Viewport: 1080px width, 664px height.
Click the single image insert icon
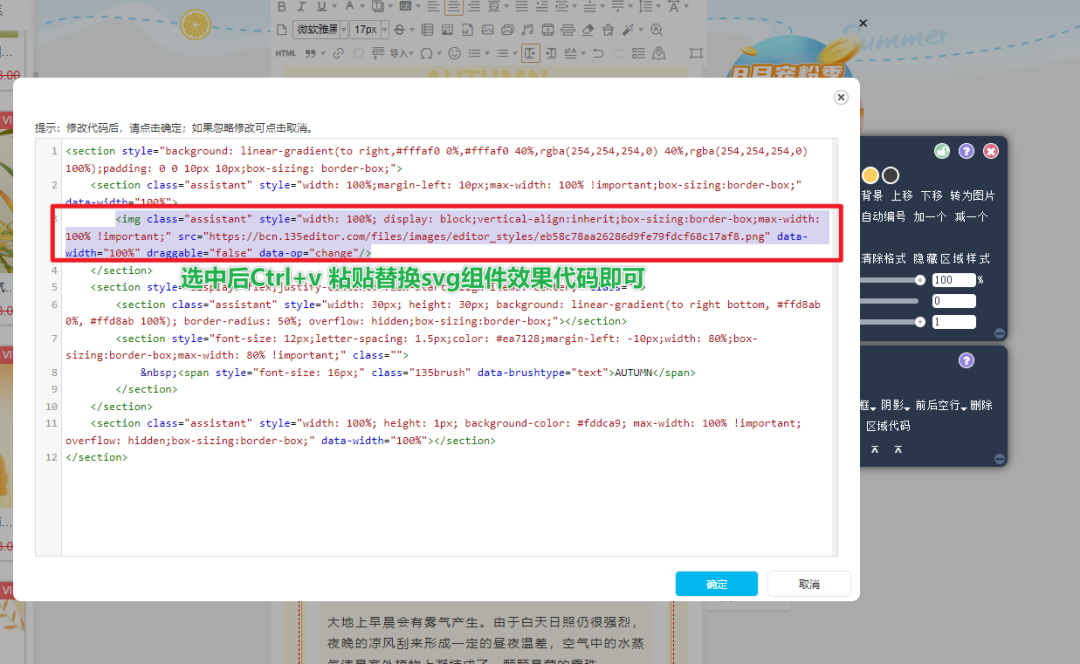(x=487, y=30)
